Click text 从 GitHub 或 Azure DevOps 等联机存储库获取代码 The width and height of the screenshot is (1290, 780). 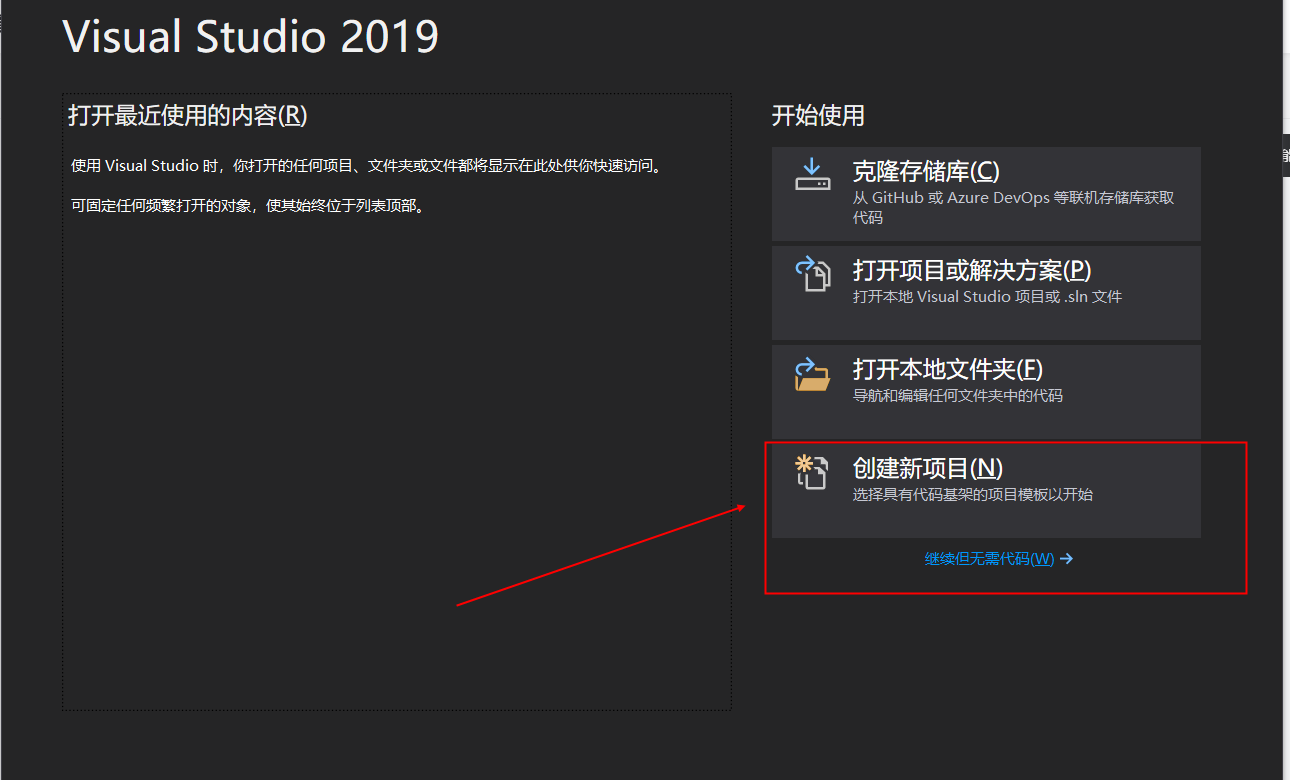pos(1013,207)
